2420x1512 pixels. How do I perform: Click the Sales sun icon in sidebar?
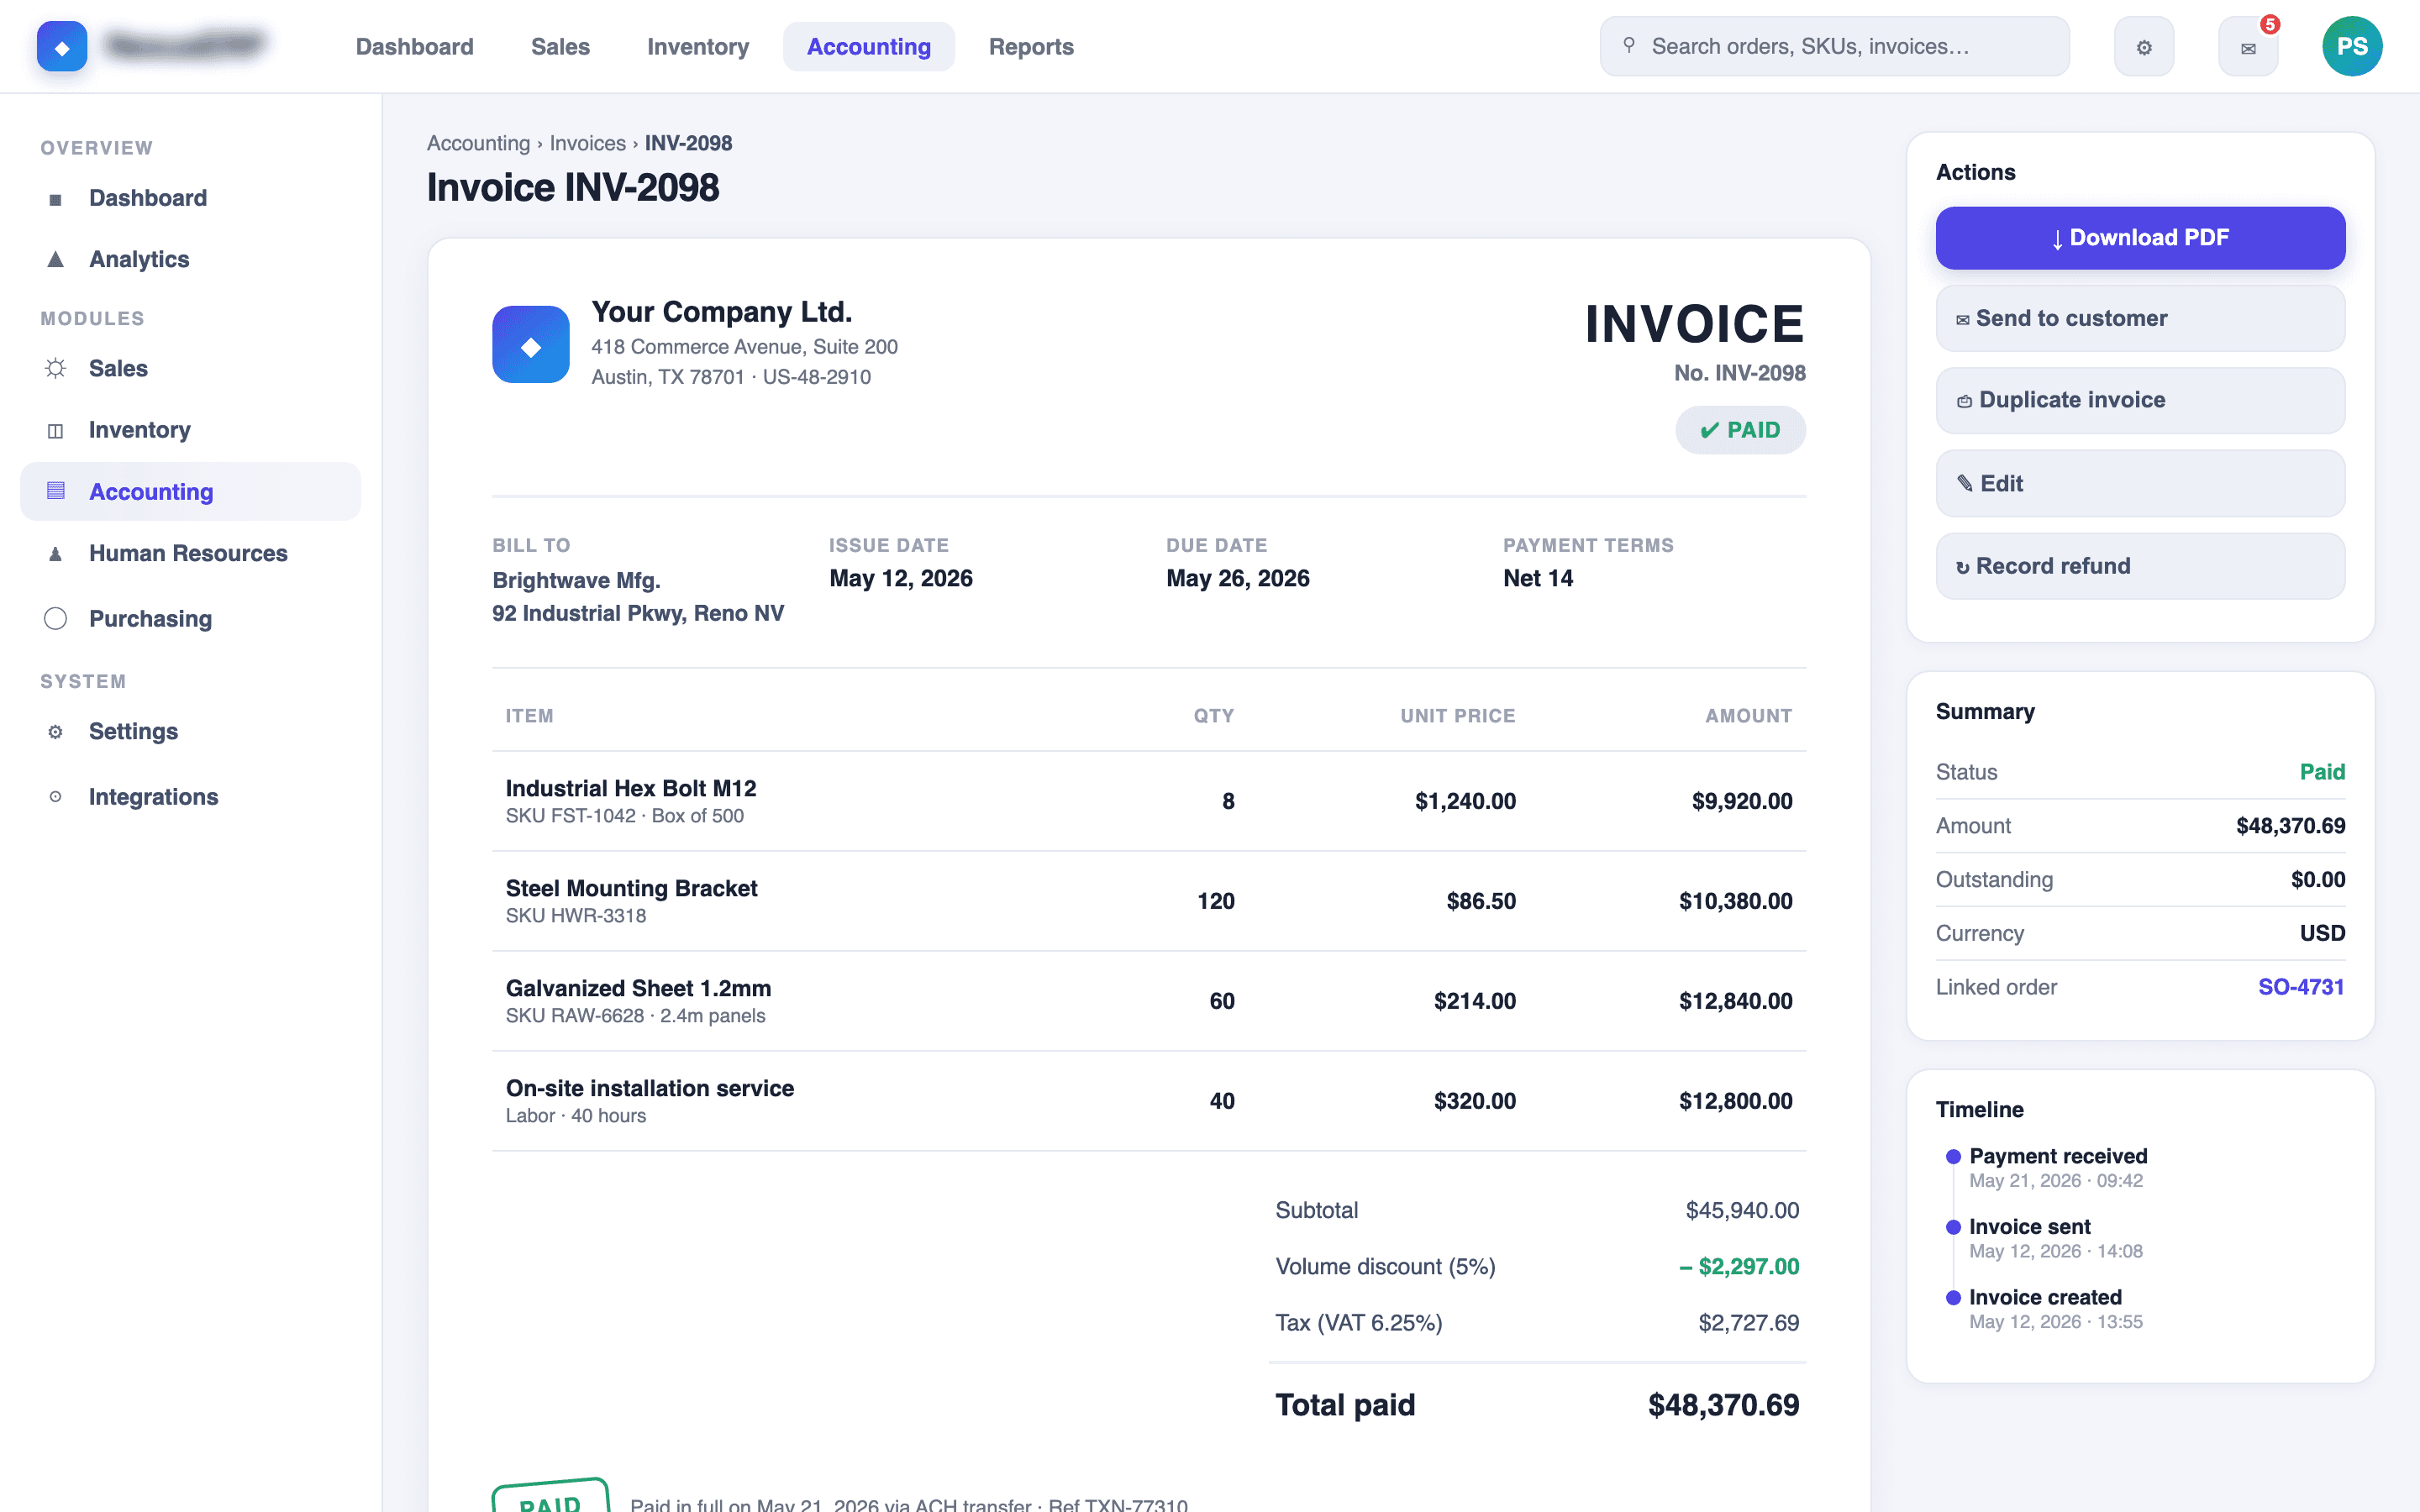pyautogui.click(x=56, y=369)
